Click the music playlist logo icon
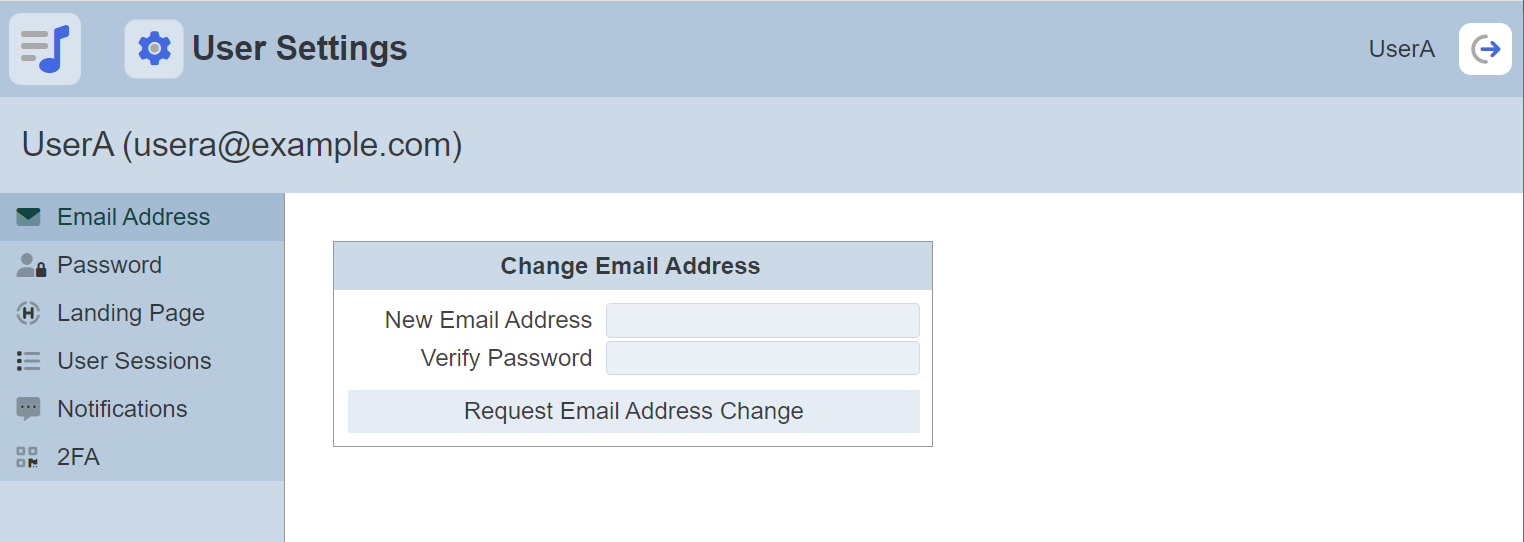 coord(45,49)
